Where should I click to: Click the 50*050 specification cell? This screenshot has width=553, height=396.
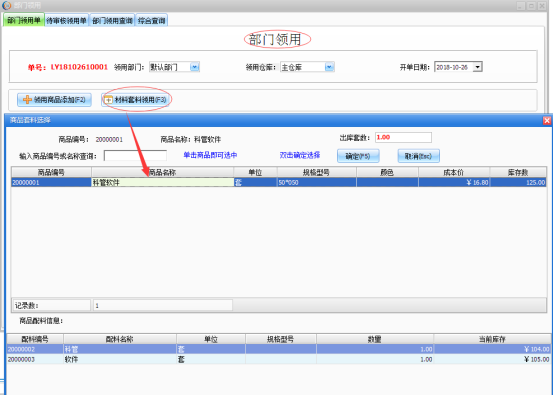316,182
